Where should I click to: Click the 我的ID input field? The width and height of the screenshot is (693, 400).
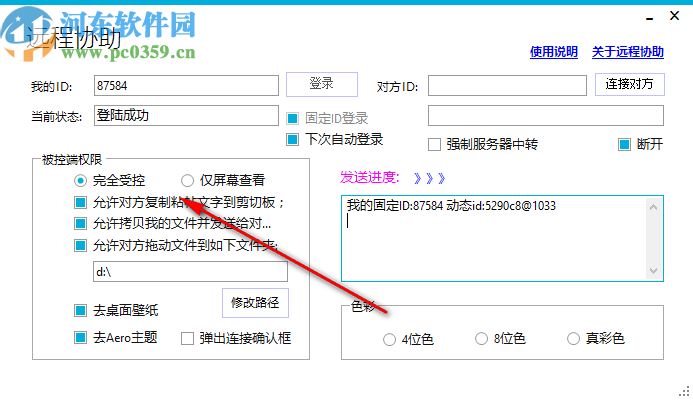click(186, 85)
